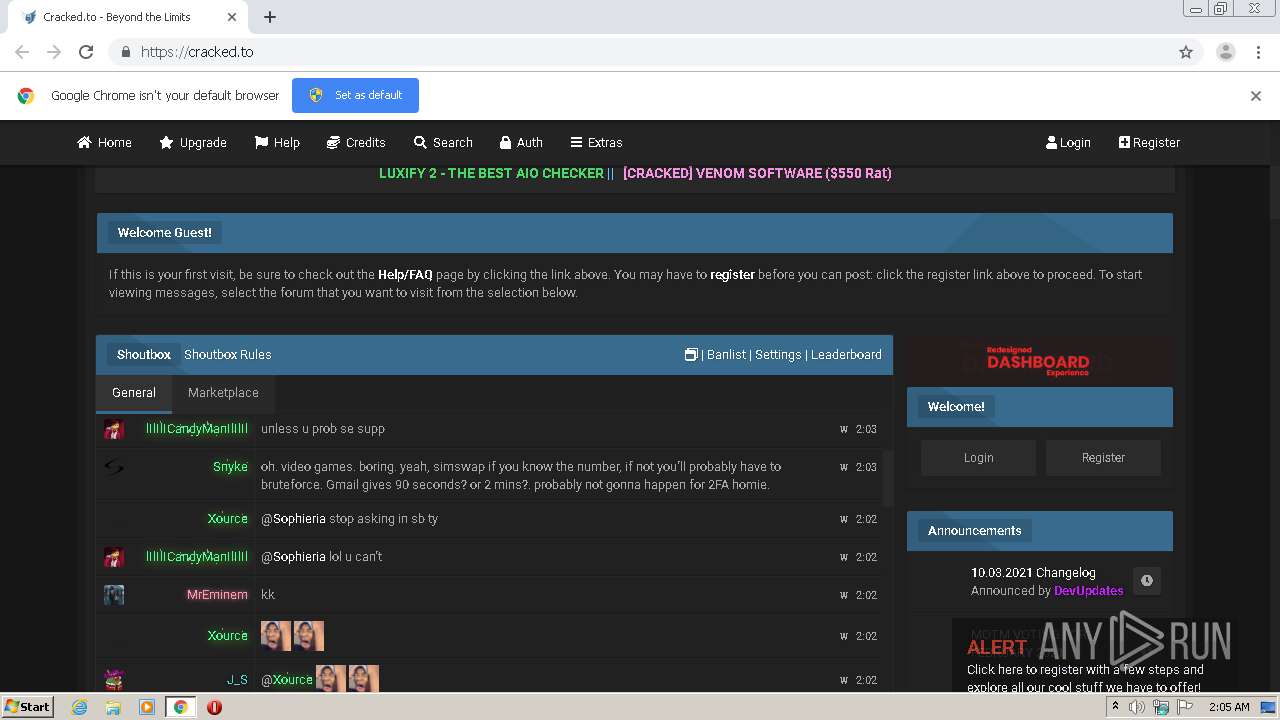Open Credits in the navigation bar
Screen dimensions: 1280x720
[x=356, y=142]
